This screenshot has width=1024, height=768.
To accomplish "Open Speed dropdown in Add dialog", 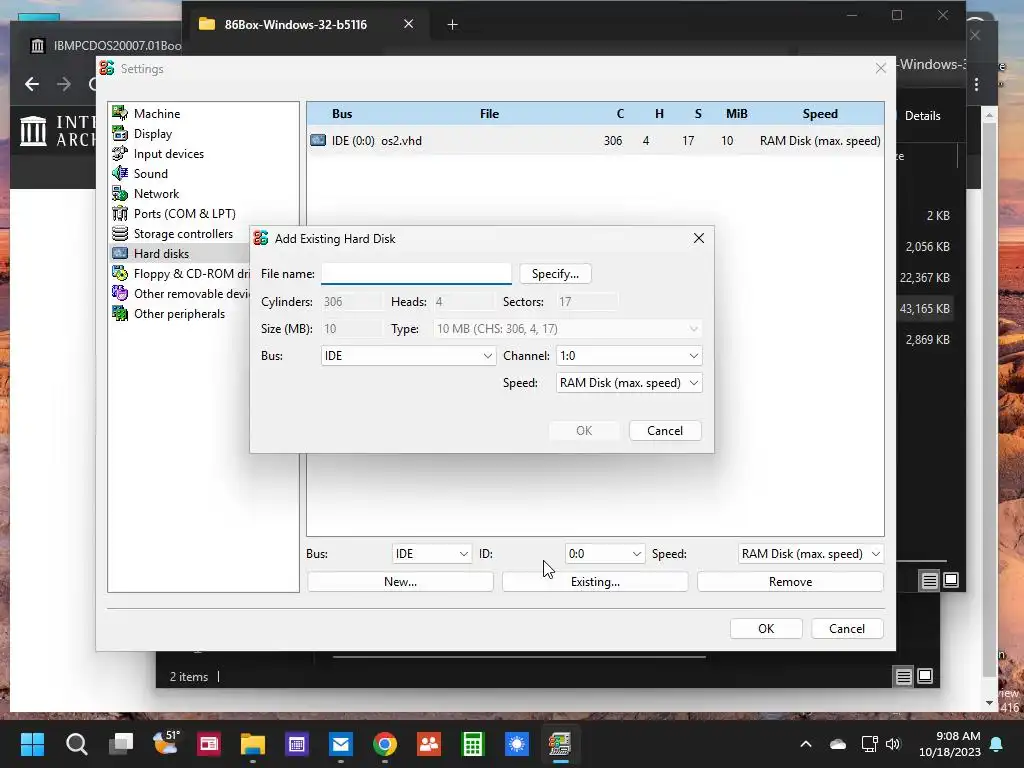I will (629, 383).
